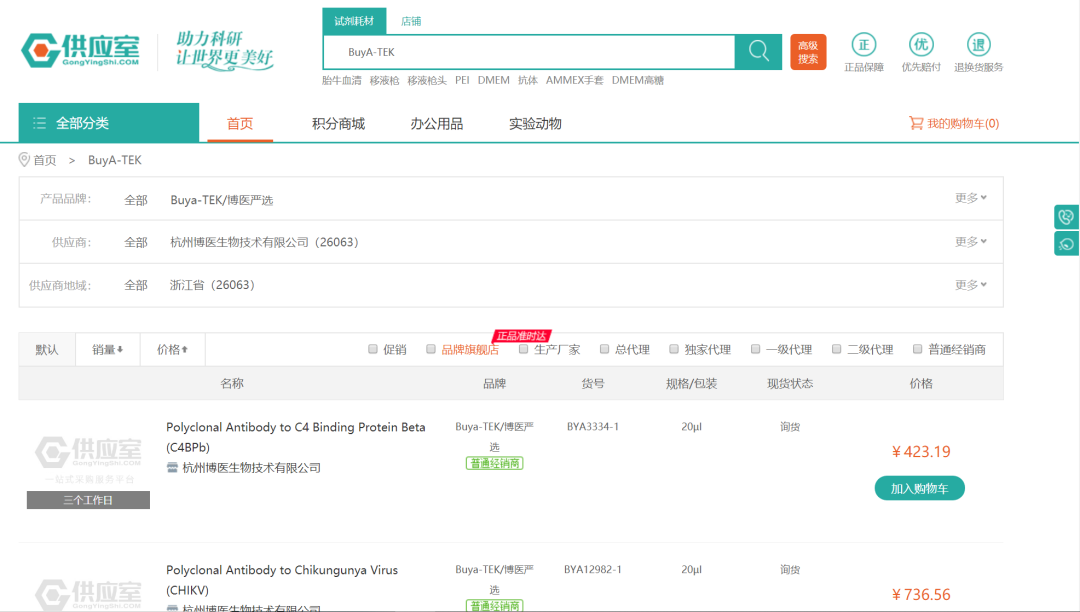This screenshot has height=612, width=1080.
Task: Click the 全部分类 list icon
Action: tap(39, 123)
